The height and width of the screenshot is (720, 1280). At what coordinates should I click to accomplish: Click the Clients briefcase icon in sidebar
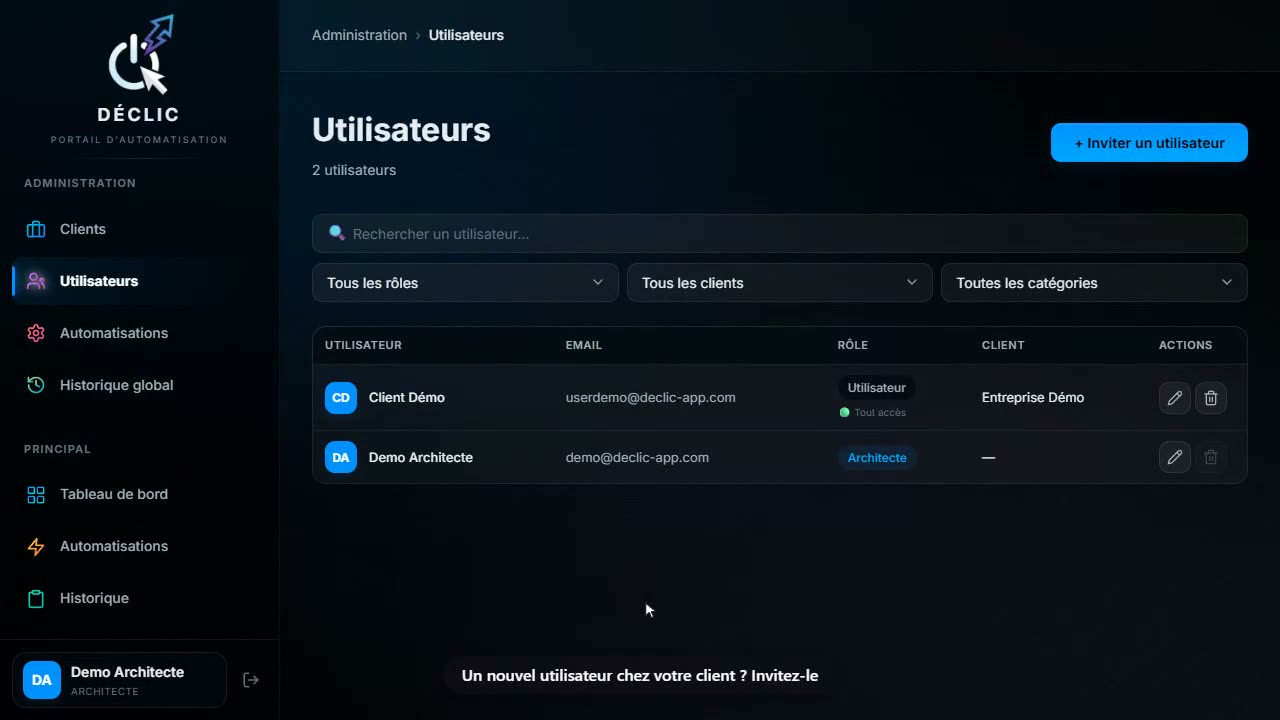36,229
